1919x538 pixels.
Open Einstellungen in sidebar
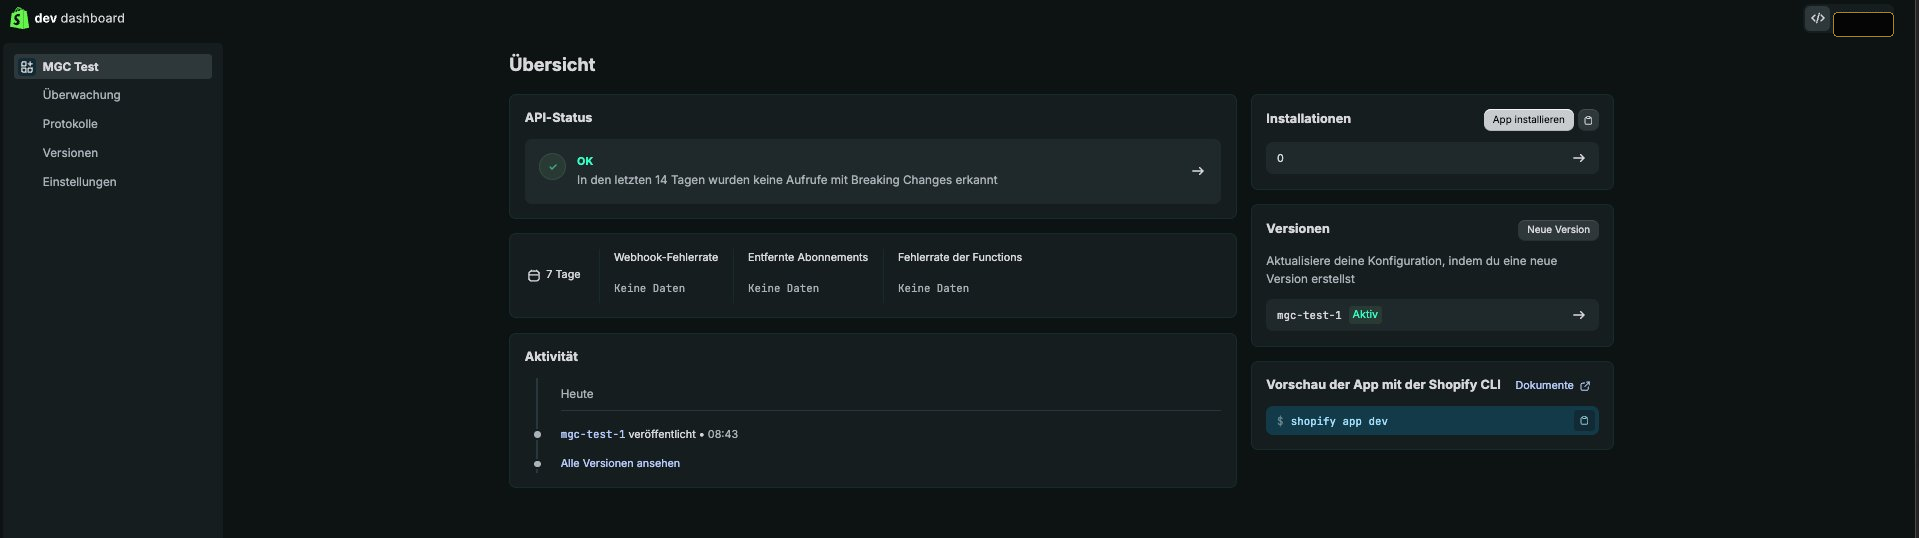click(79, 182)
